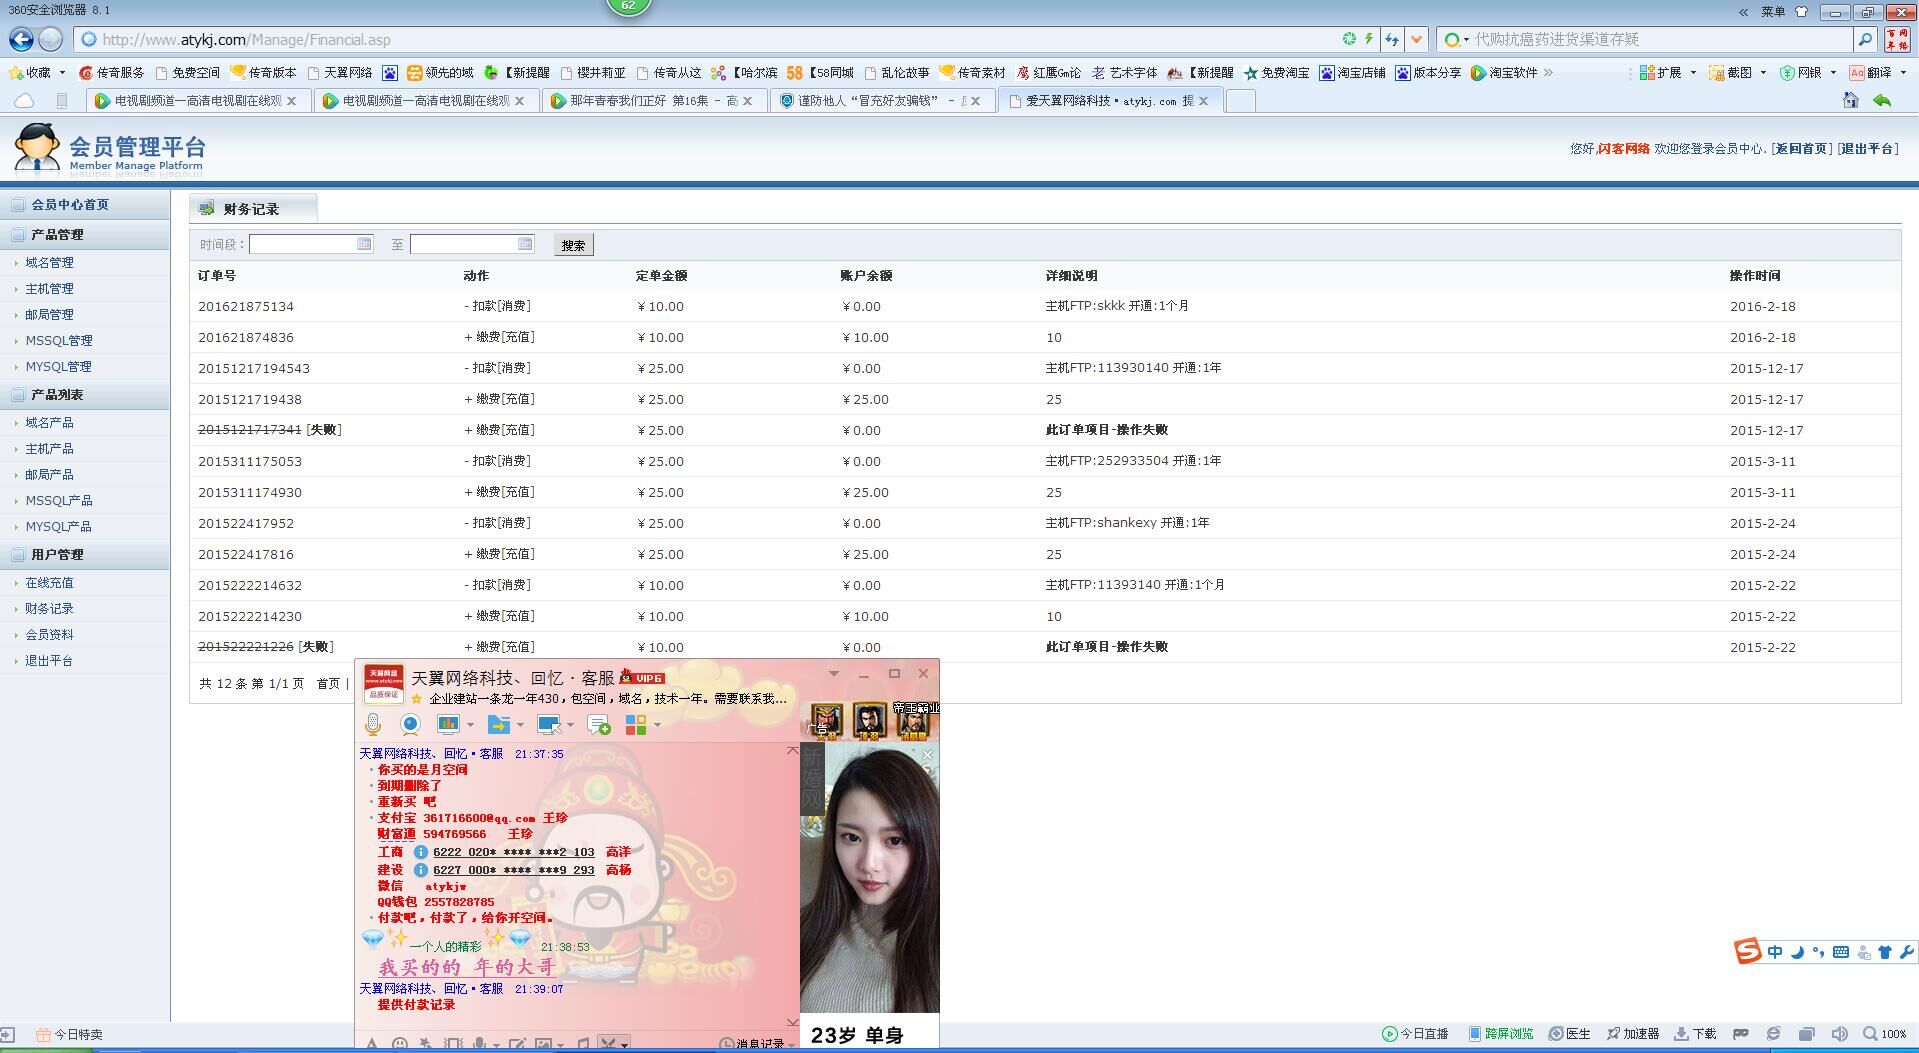Click the 搜索 search button

[x=573, y=245]
